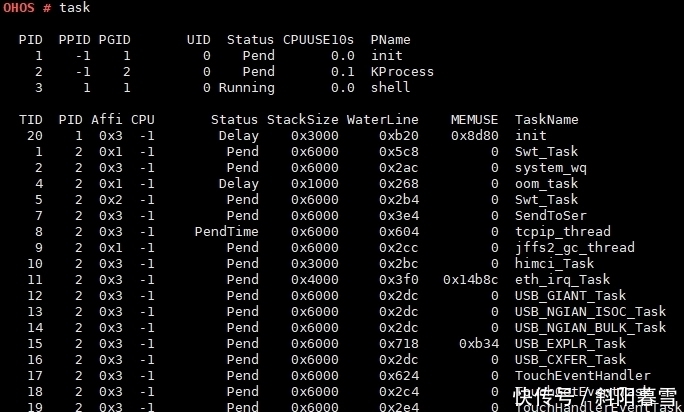Click the USB_NGIAN_ISOC_Task entry
This screenshot has height=412, width=684.
point(590,312)
